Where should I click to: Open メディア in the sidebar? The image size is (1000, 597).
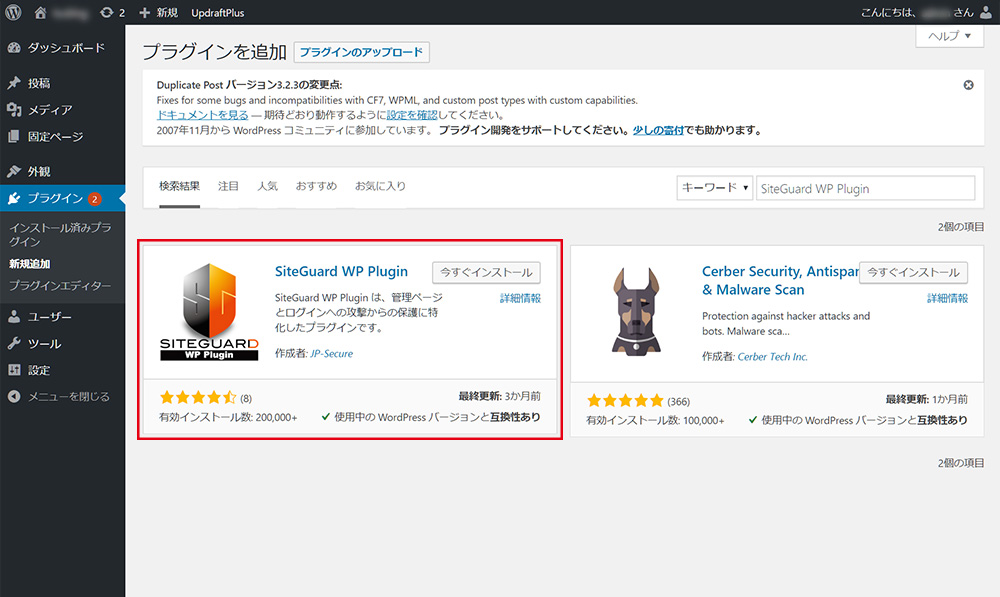click(x=50, y=110)
